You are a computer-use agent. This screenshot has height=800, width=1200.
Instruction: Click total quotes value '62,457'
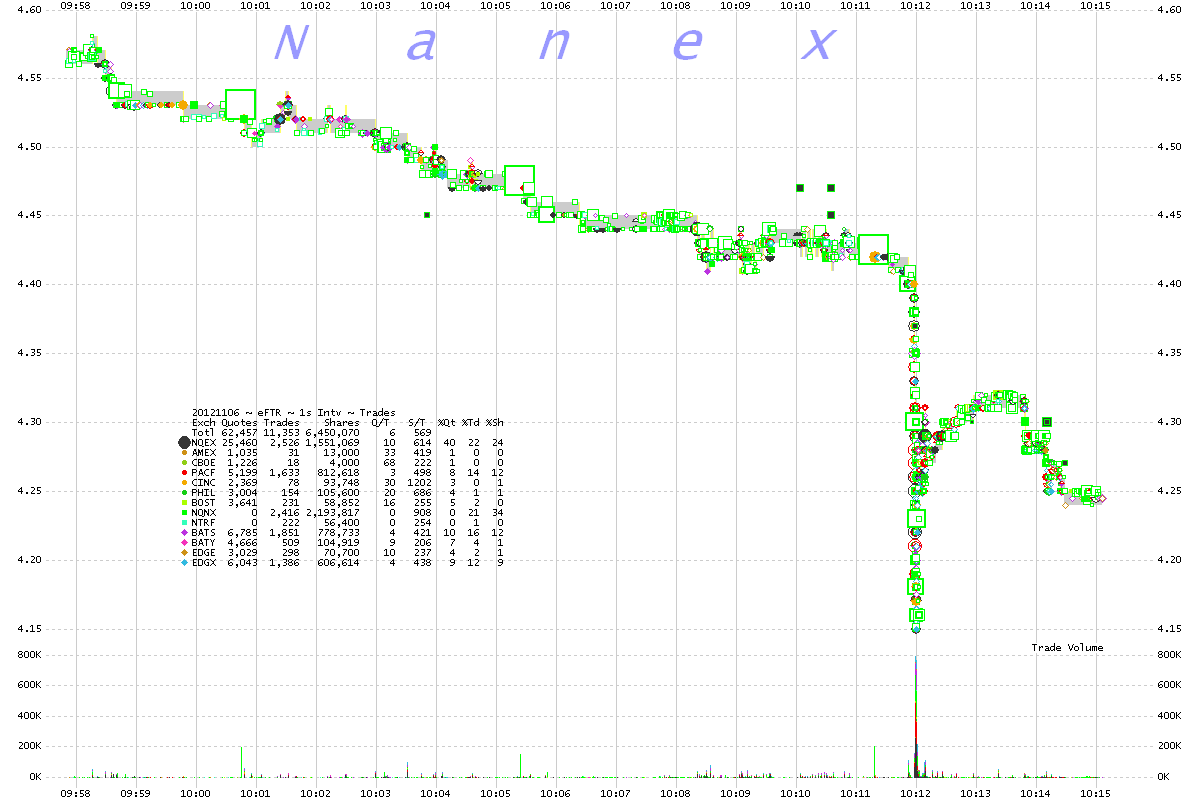[238, 432]
